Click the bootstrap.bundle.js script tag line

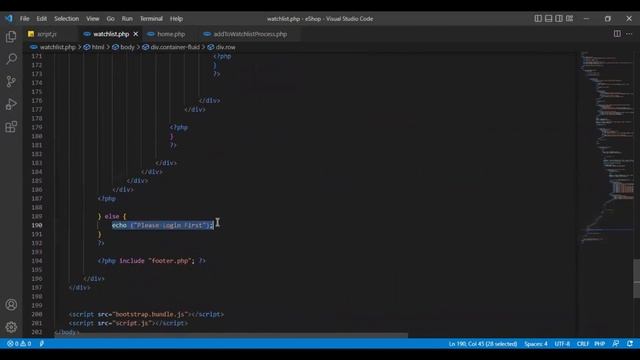point(146,314)
